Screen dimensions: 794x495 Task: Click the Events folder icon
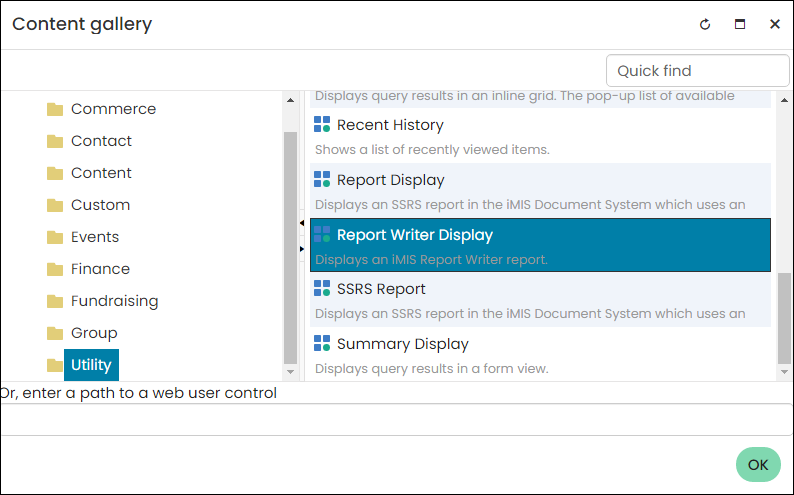[x=55, y=237]
